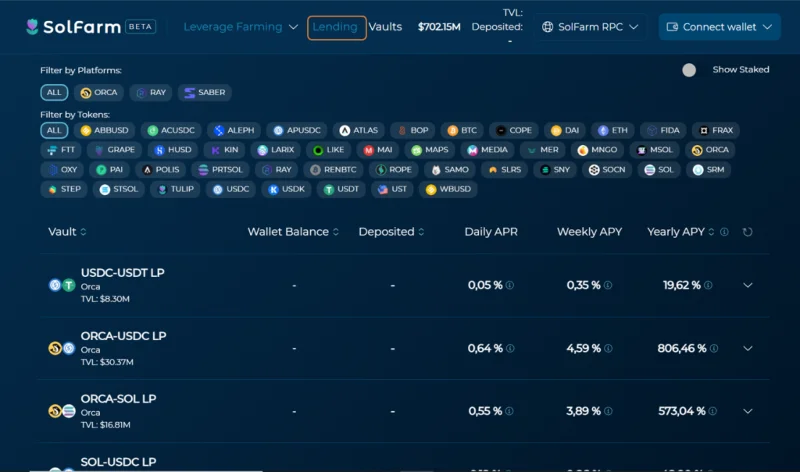Click the ORCA-USDC LP vault name
The width and height of the screenshot is (800, 472).
tap(123, 336)
